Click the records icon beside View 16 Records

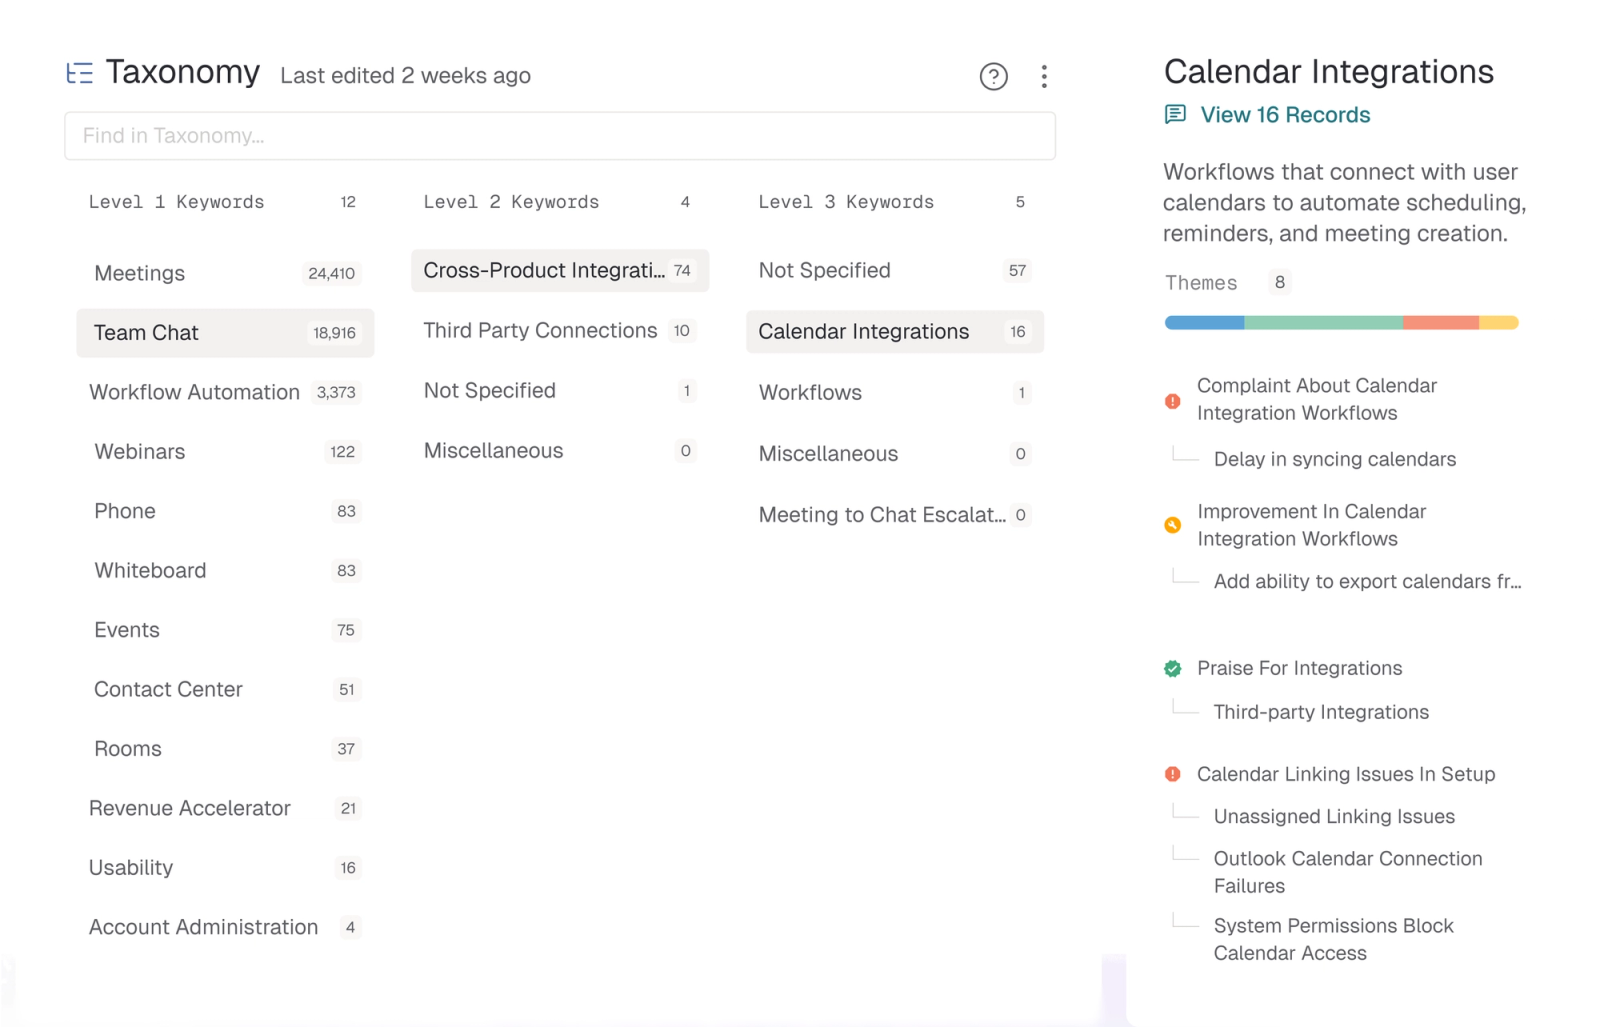[1175, 114]
